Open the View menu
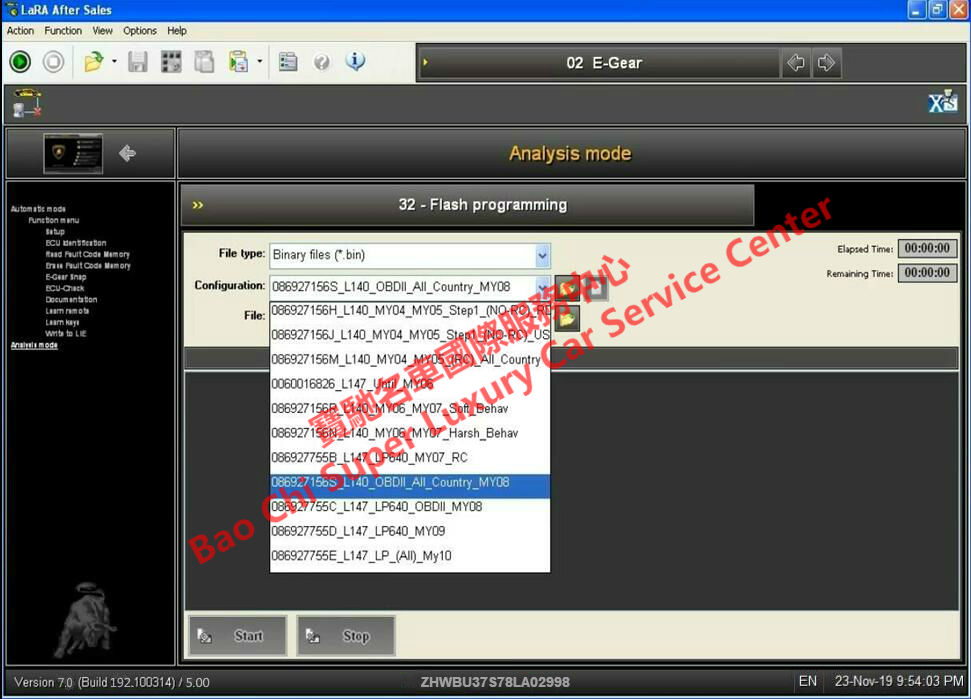This screenshot has width=971, height=699. point(103,30)
